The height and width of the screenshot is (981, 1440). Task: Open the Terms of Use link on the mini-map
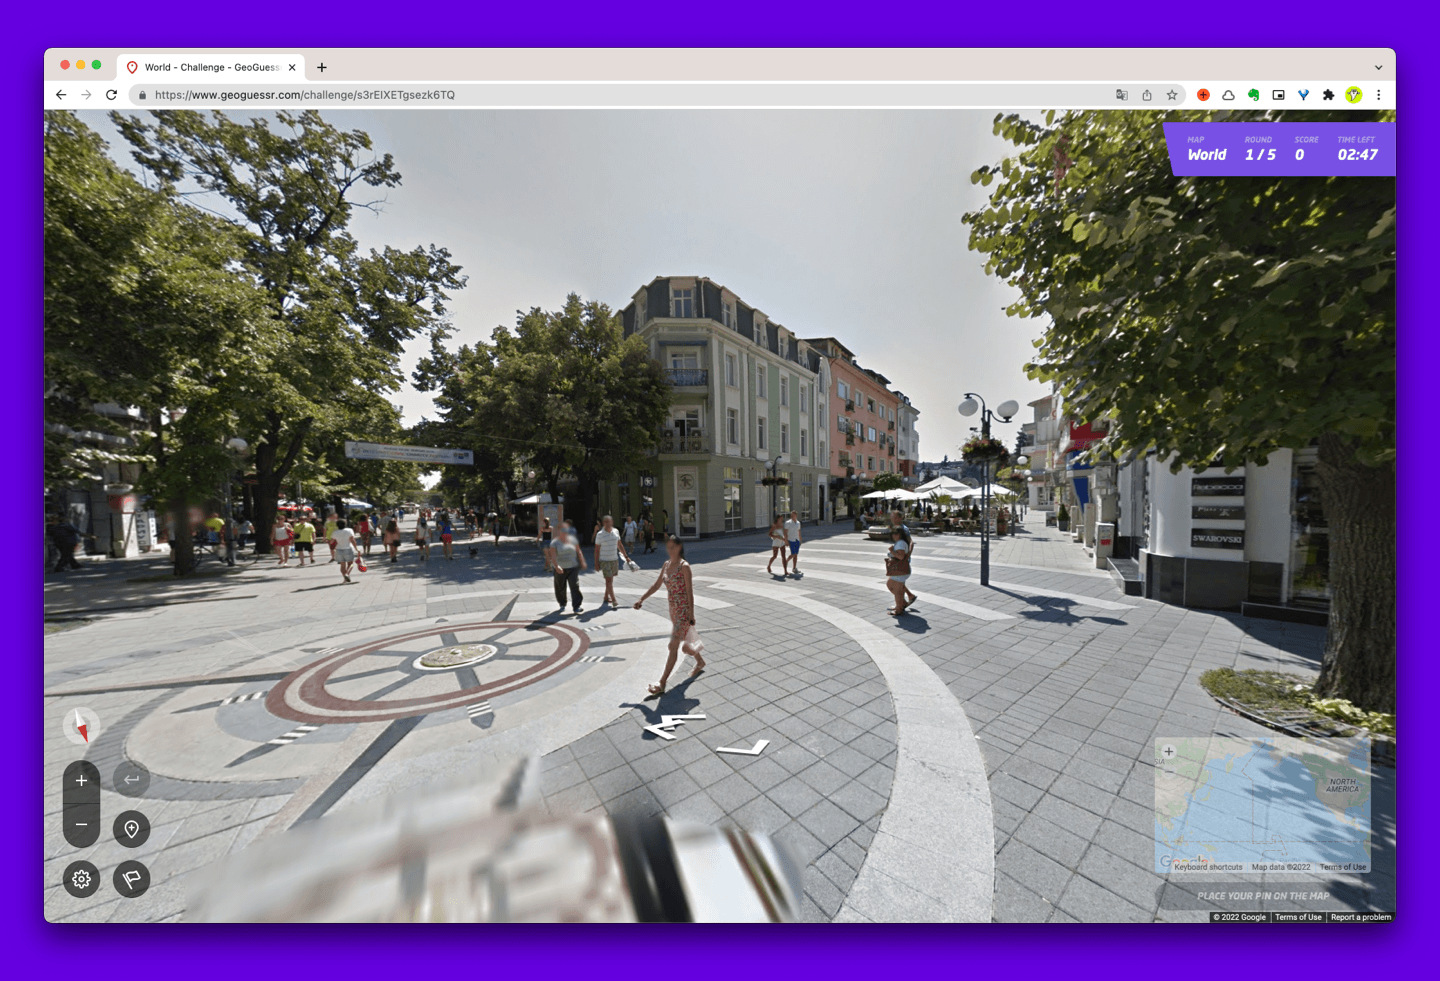pos(1342,867)
